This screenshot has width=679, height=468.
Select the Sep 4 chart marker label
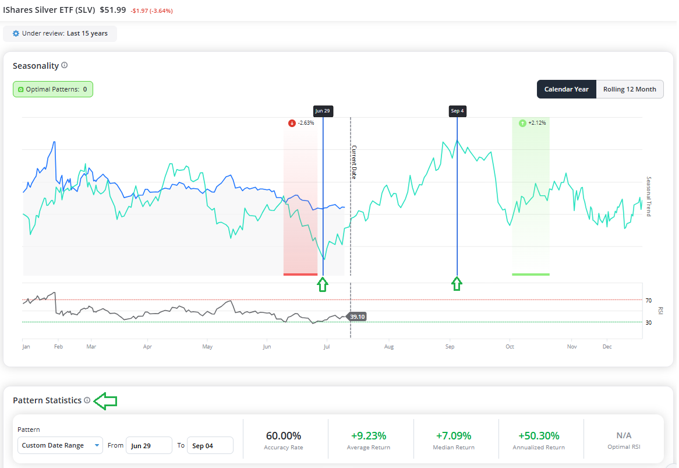[x=457, y=111]
